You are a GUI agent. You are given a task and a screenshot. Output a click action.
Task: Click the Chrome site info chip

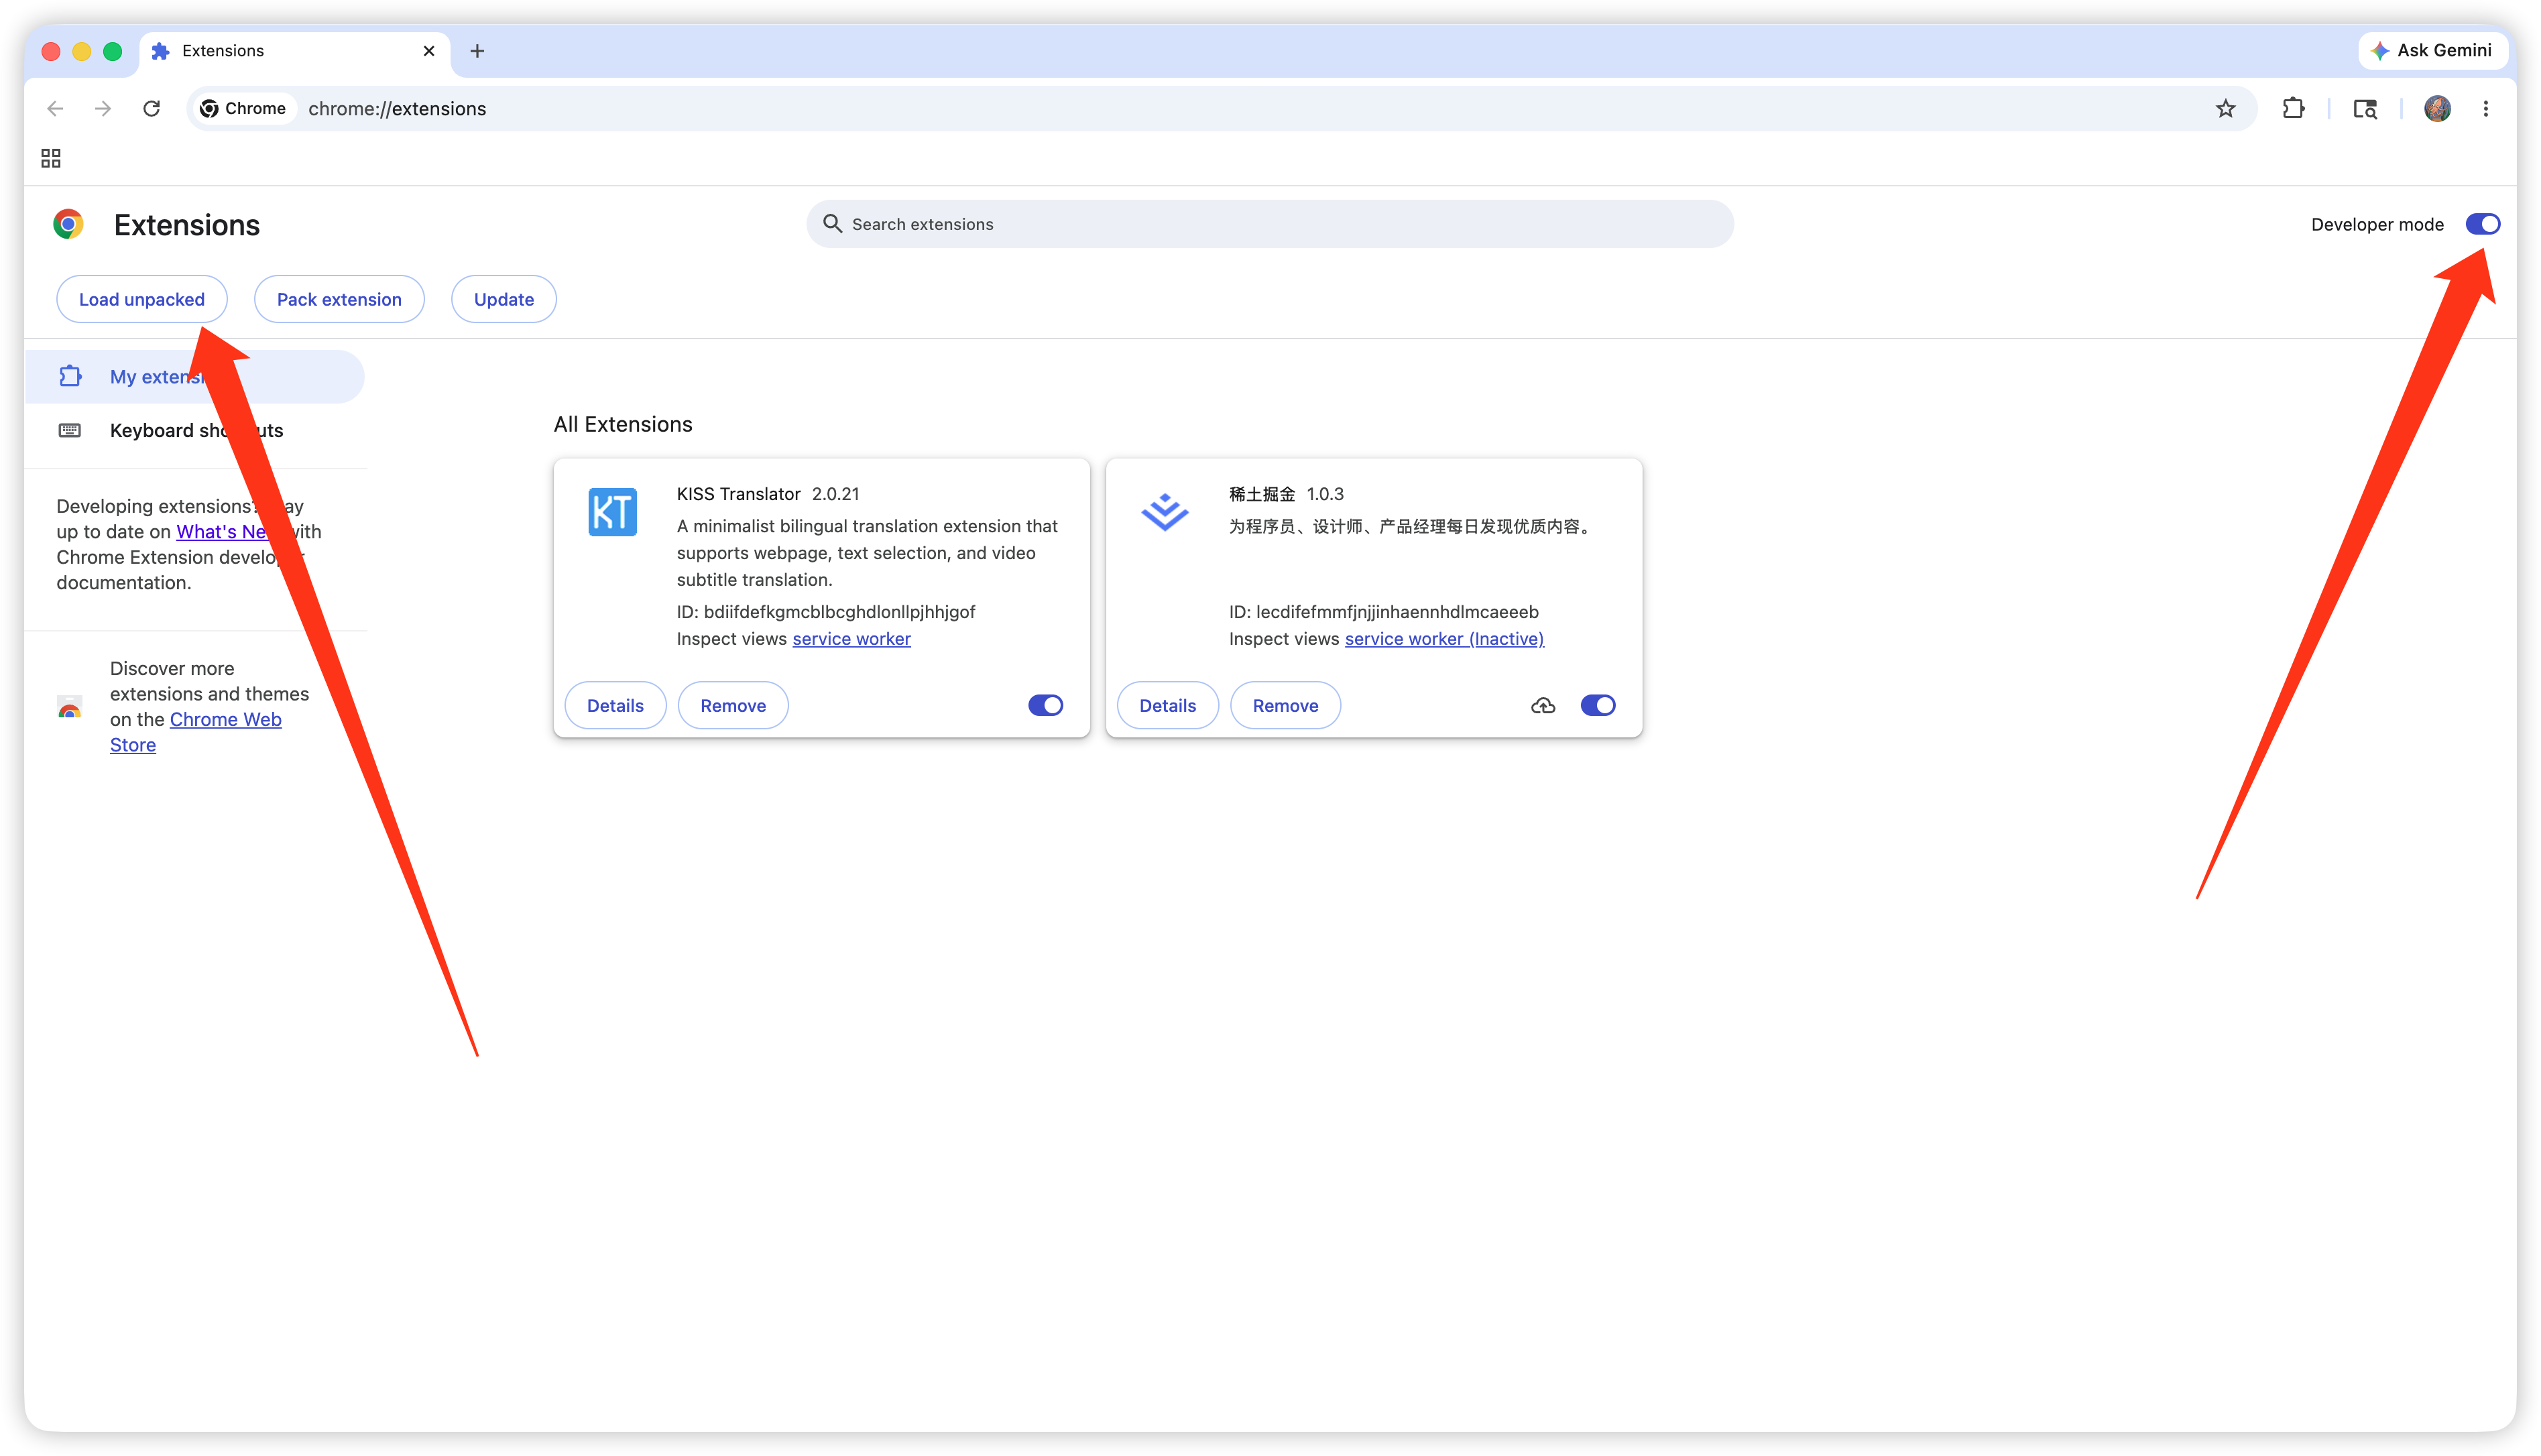pos(244,108)
